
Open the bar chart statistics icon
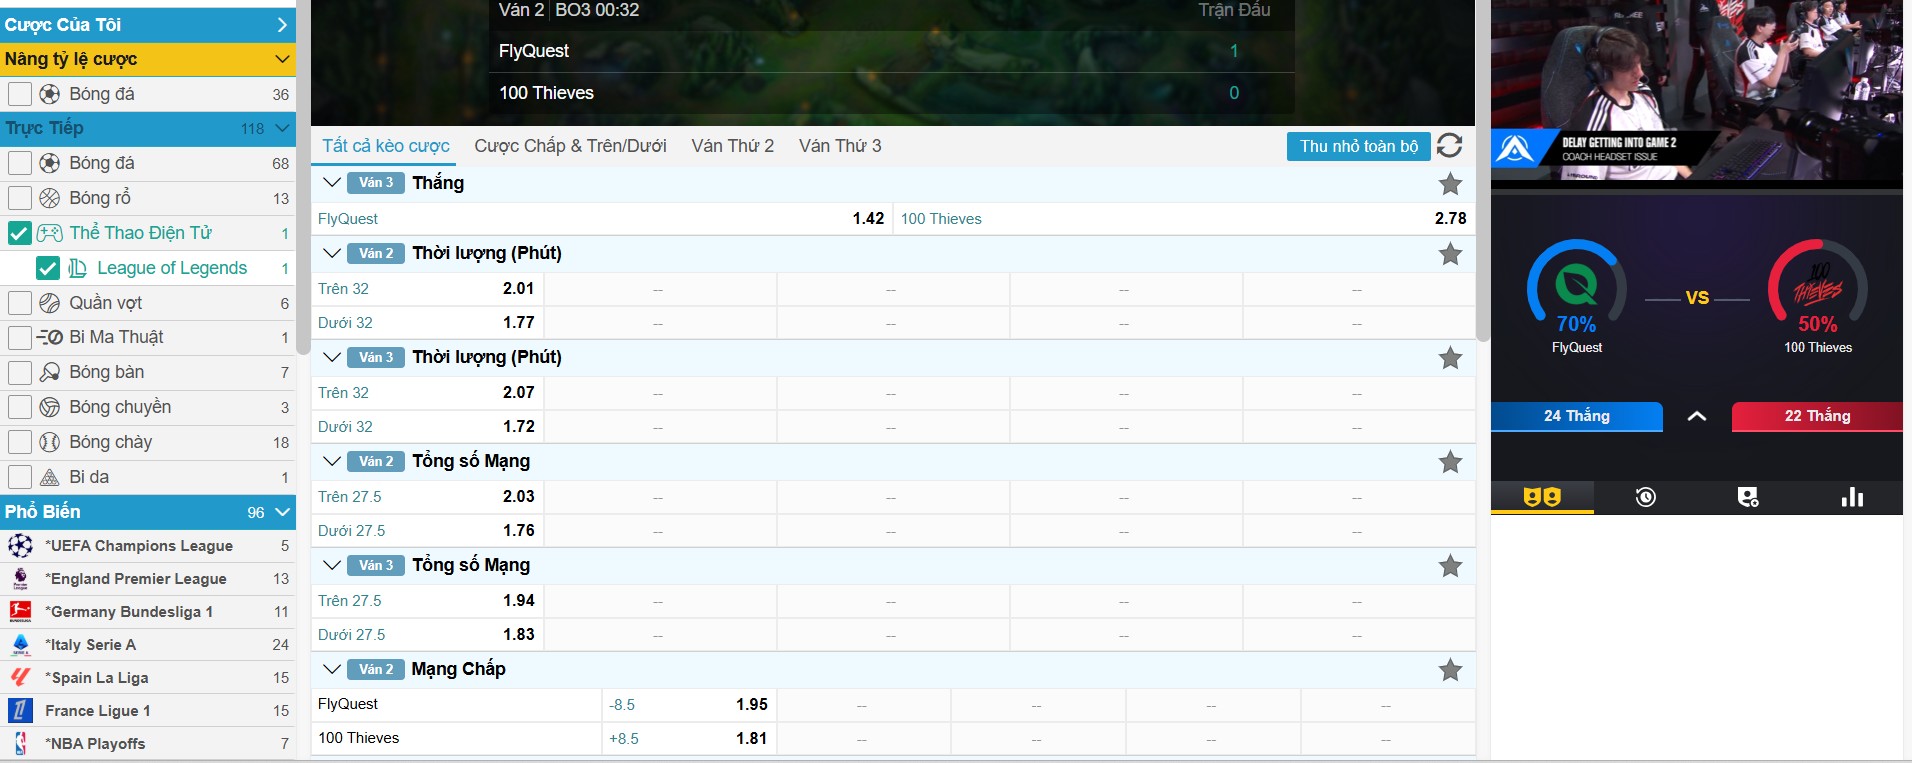click(x=1852, y=497)
